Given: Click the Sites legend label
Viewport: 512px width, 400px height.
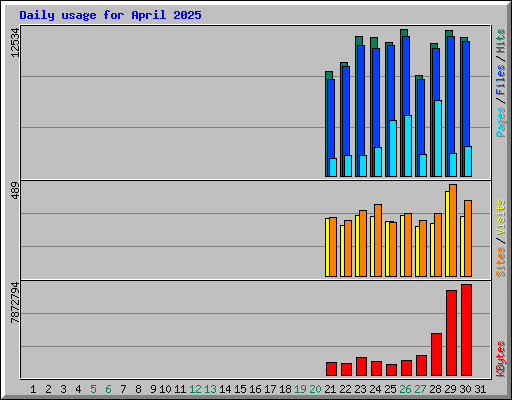Looking at the screenshot, I should point(500,262).
